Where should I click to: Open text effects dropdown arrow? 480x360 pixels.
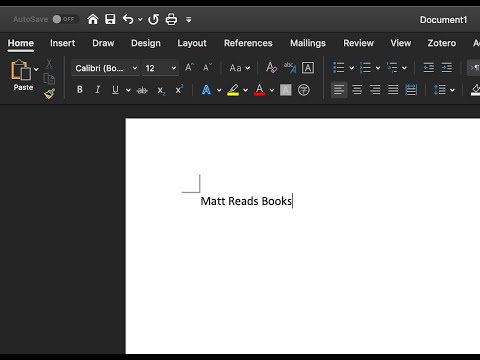219,90
